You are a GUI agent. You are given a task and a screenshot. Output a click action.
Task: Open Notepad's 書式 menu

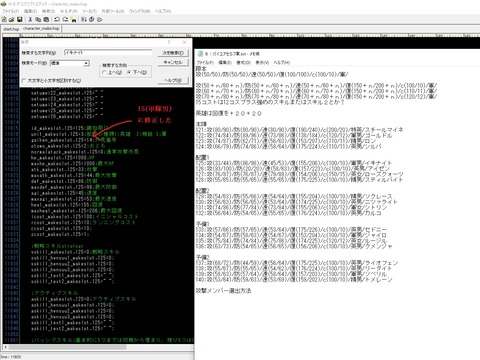point(243,62)
